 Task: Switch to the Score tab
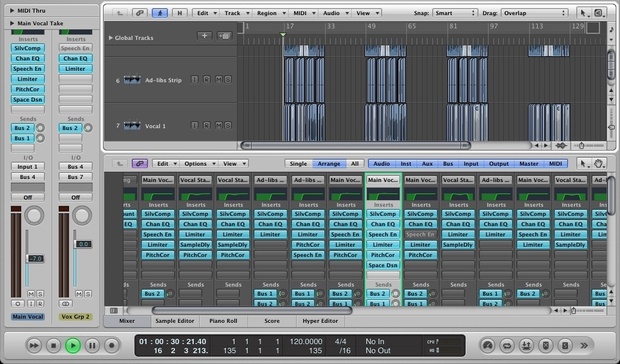point(272,321)
